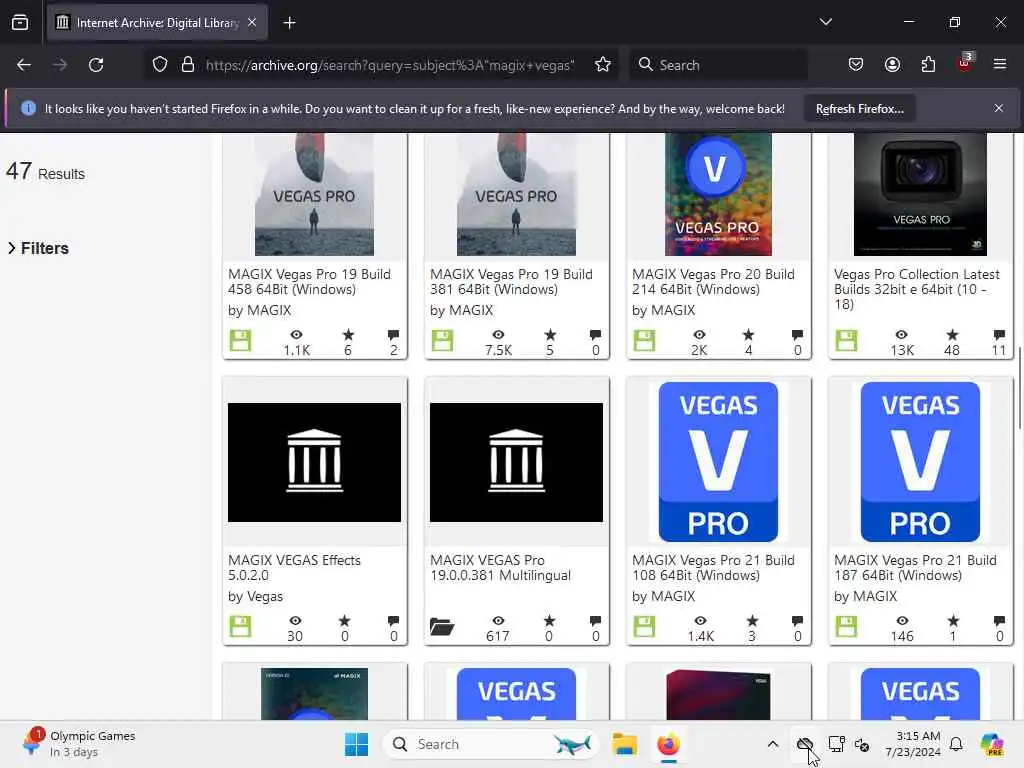Click the page vertical scrollbar
Screen dimensions: 1024x768
[x=1019, y=389]
